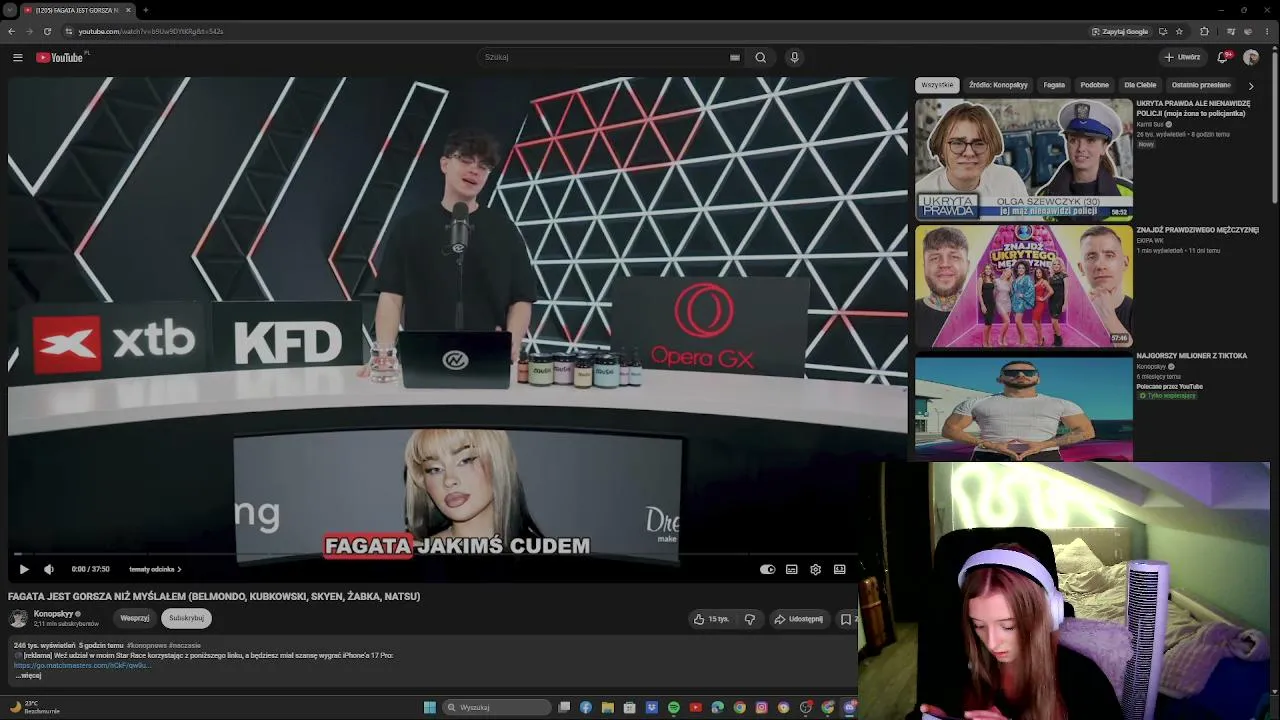Expand description with ...więcej
1280x720 pixels.
[x=28, y=675]
